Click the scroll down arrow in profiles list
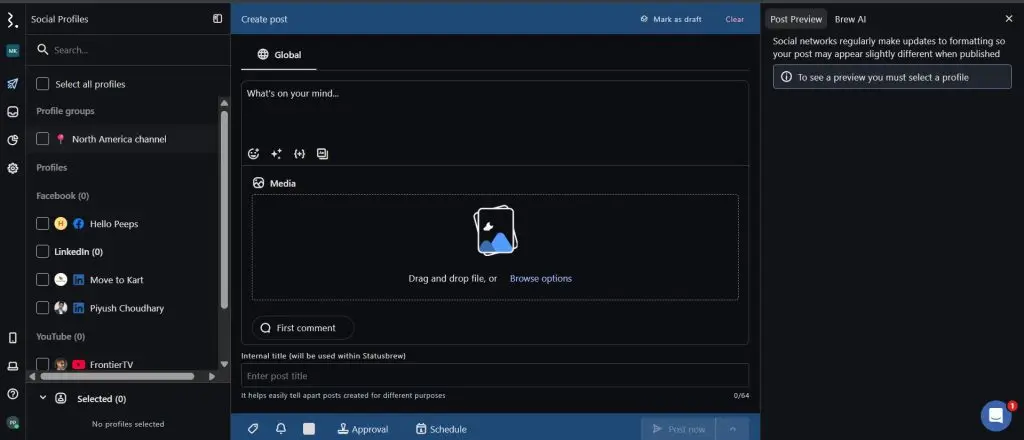This screenshot has height=440, width=1024. [x=225, y=364]
